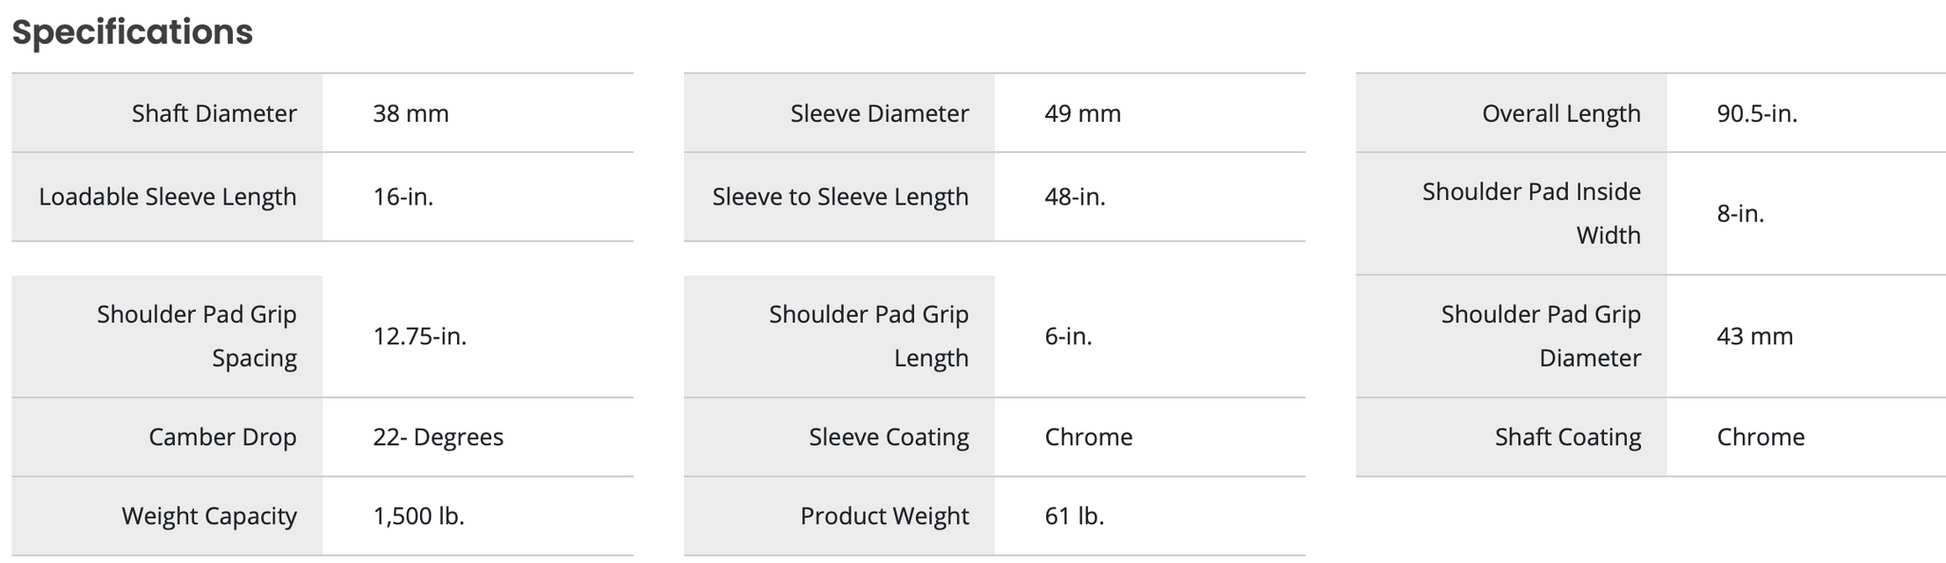Select the 1,500 lb. capacity value

click(419, 516)
